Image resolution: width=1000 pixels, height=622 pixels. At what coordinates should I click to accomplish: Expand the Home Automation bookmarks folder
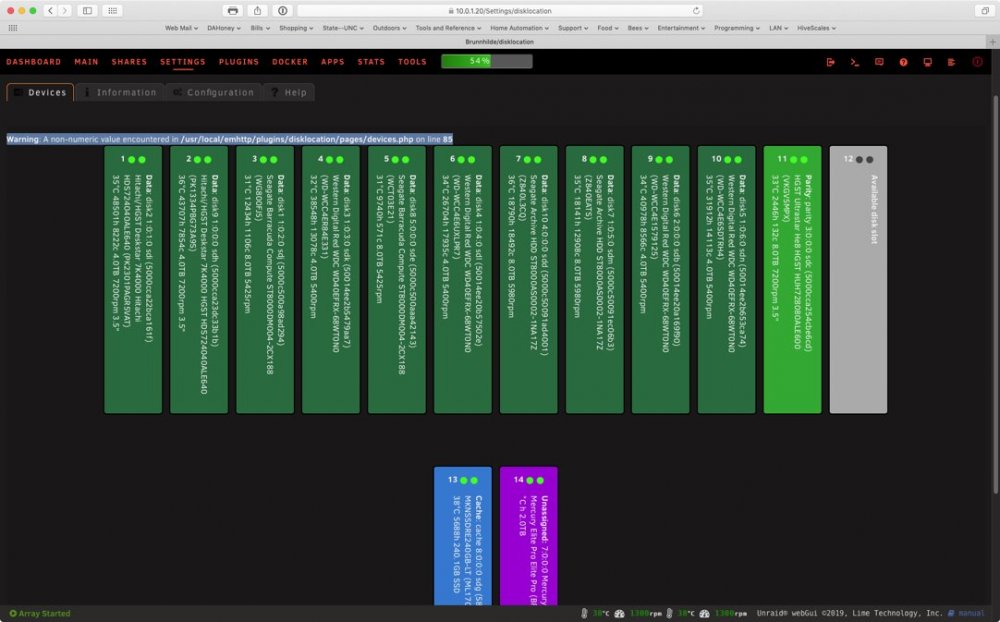tap(519, 28)
